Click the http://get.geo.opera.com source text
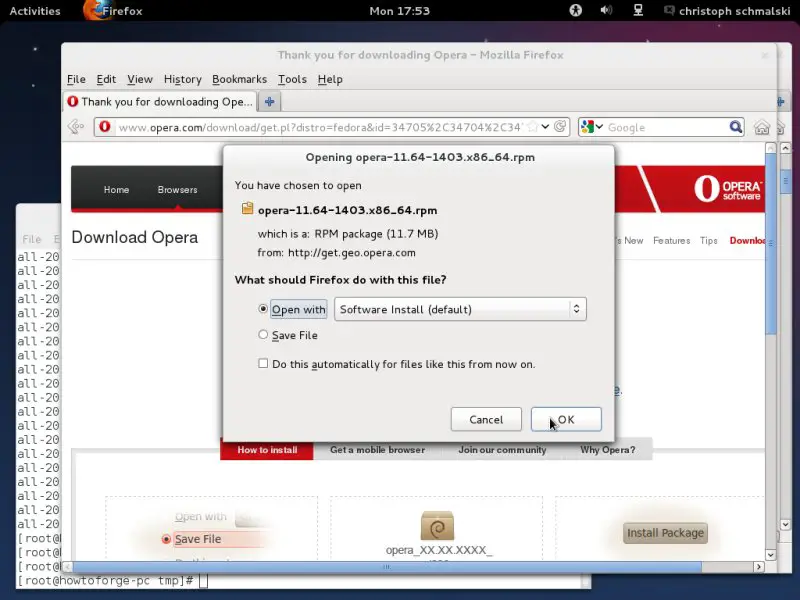This screenshot has height=600, width=800. [352, 253]
